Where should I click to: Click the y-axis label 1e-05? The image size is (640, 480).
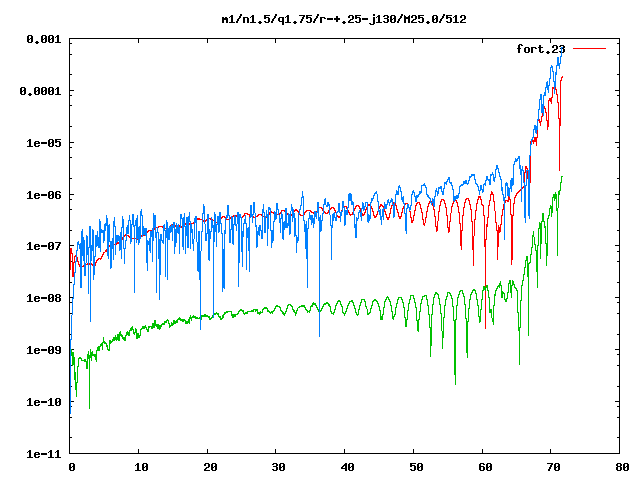44,143
